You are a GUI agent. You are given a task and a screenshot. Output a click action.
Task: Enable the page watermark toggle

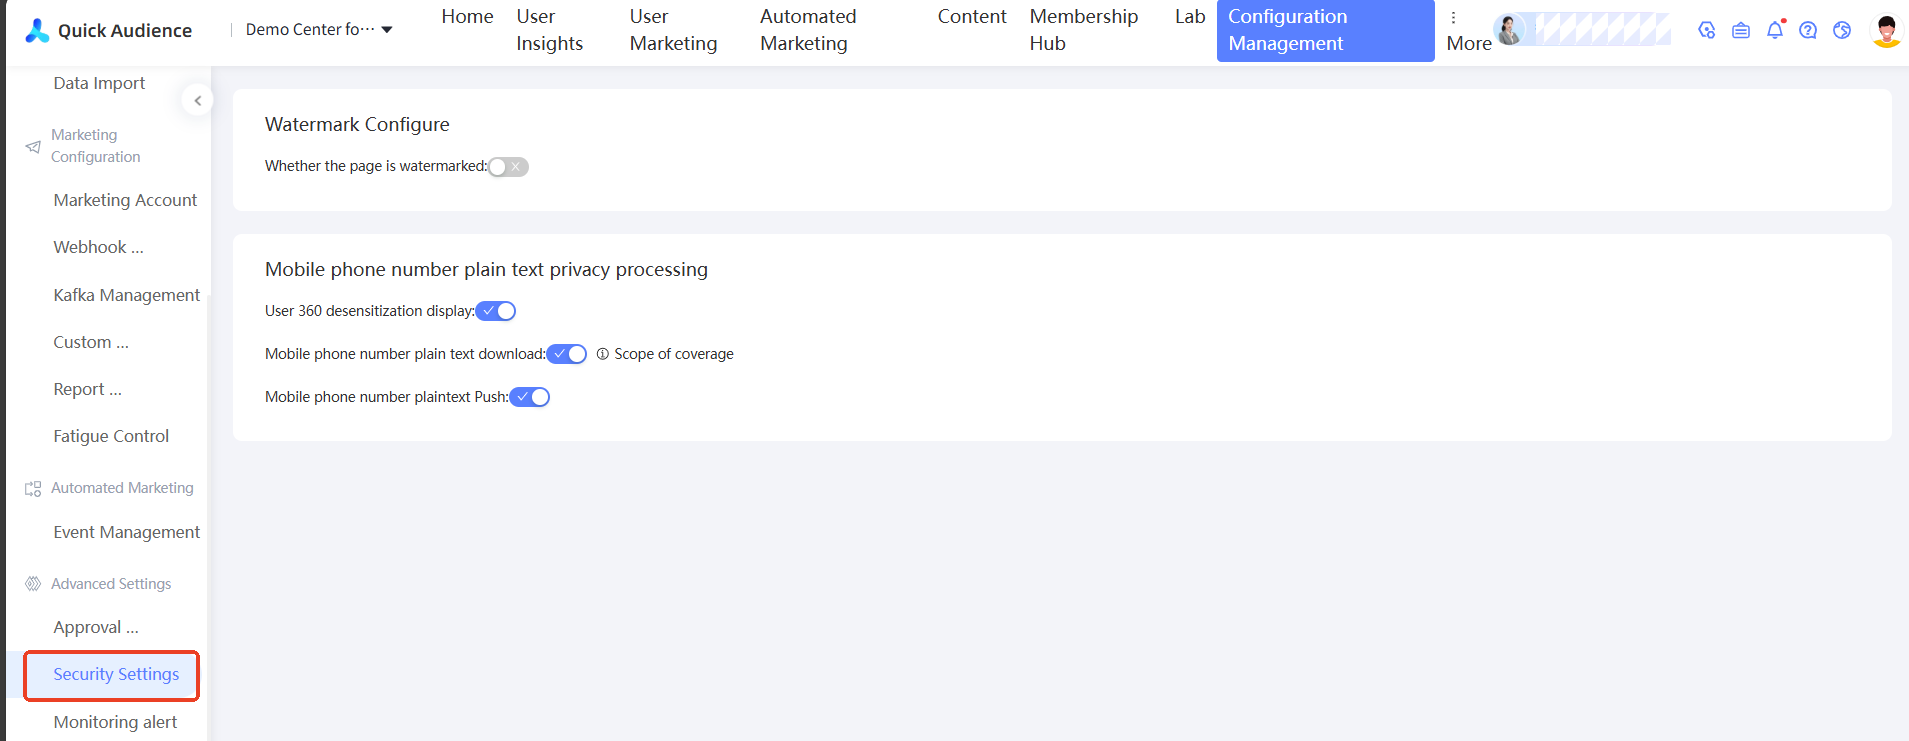point(508,167)
